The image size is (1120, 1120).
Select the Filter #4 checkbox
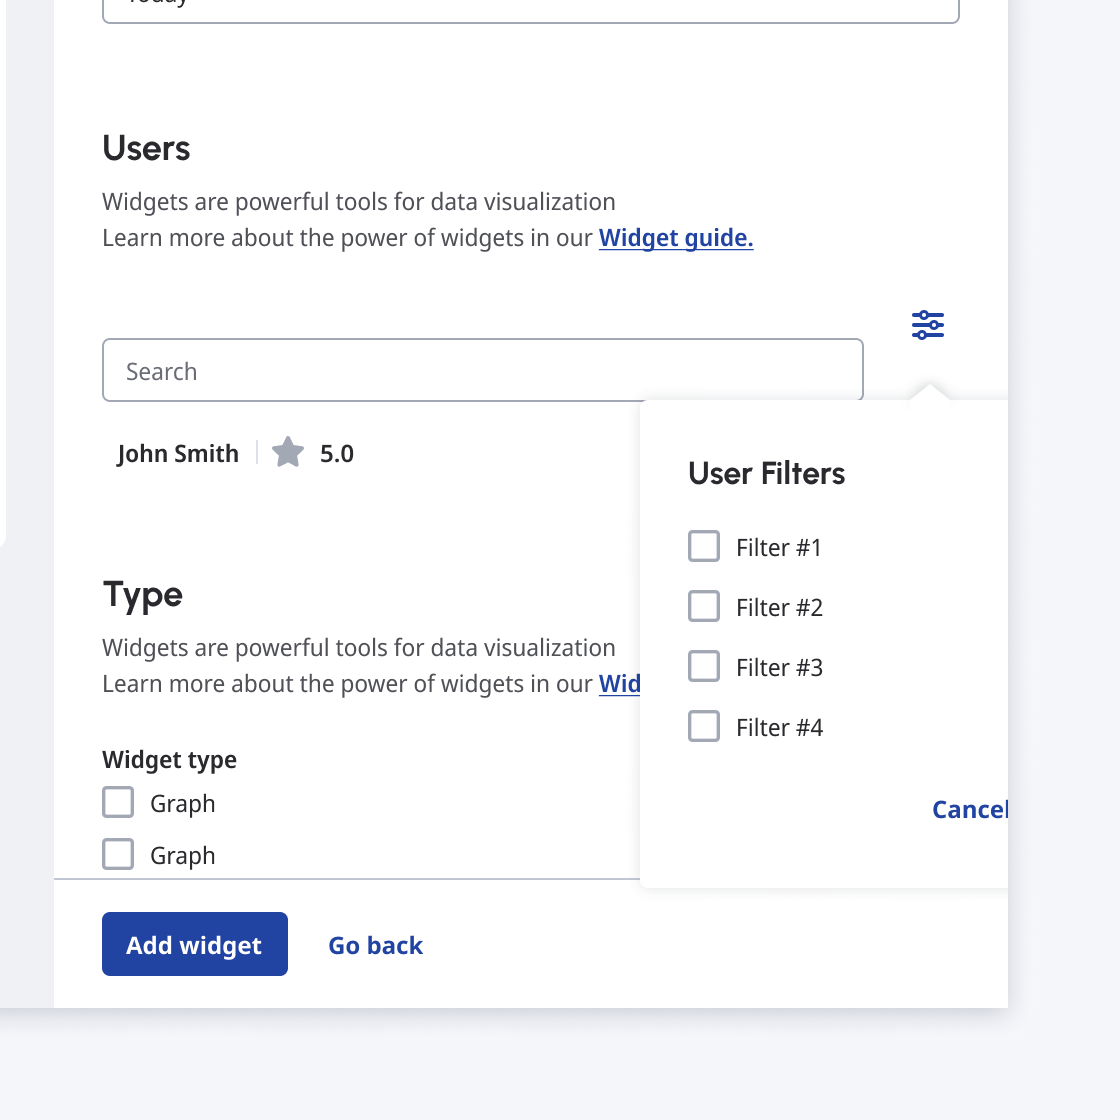[x=704, y=727]
